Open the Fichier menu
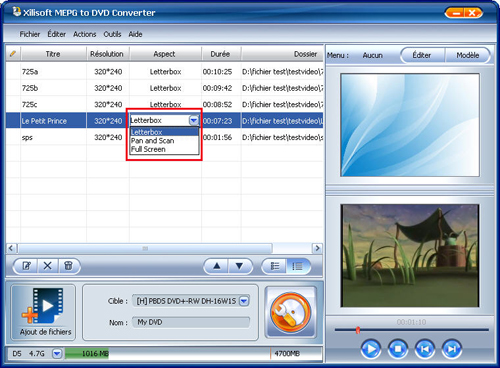 point(30,34)
